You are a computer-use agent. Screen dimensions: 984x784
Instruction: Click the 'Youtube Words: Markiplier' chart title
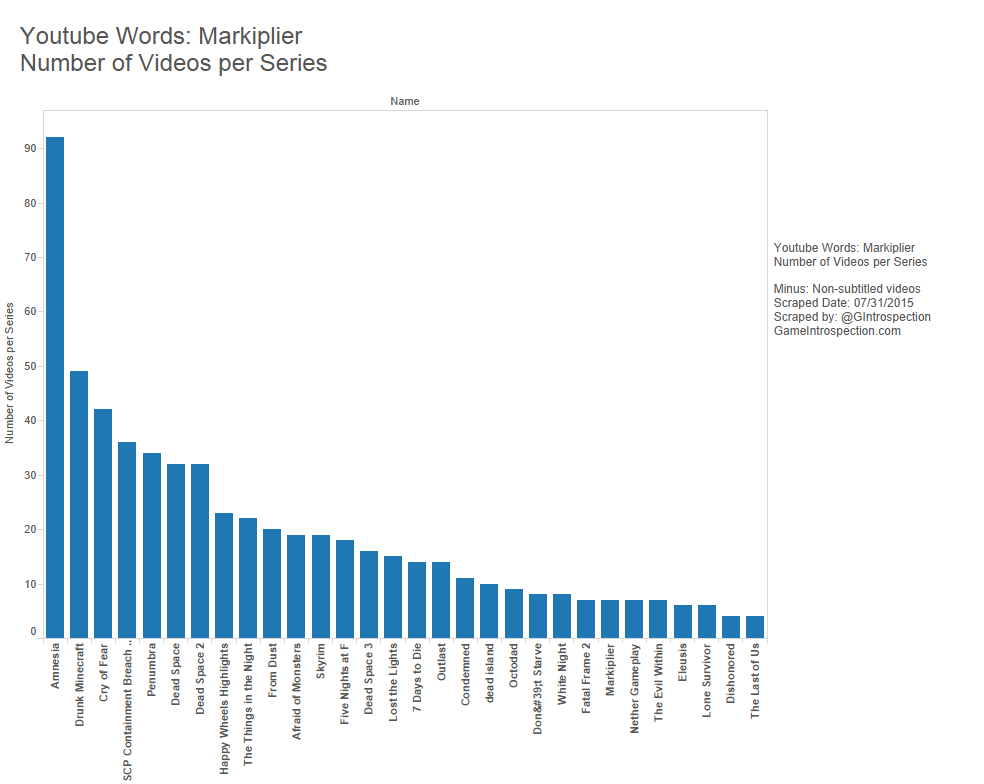[x=161, y=37]
